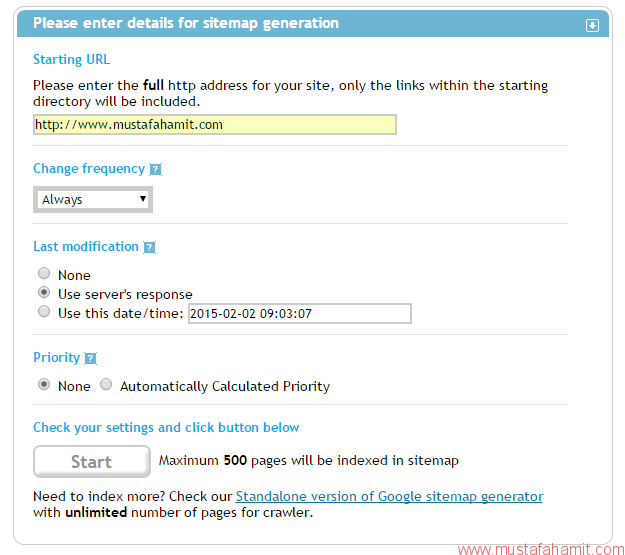Select the None last modification option
The height and width of the screenshot is (555, 625).
(x=44, y=274)
